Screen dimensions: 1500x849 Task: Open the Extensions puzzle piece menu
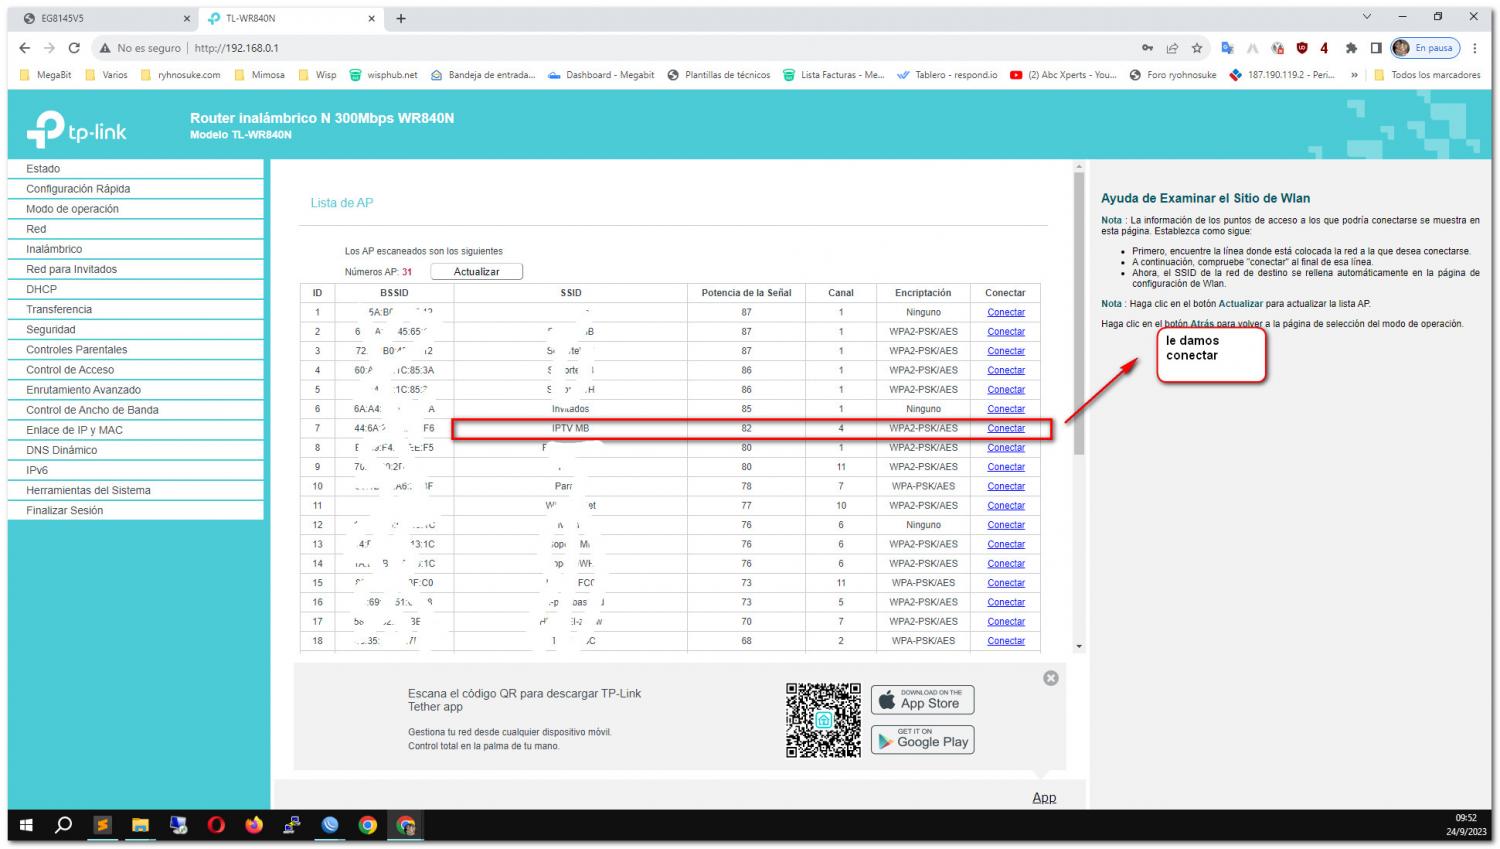point(1351,48)
